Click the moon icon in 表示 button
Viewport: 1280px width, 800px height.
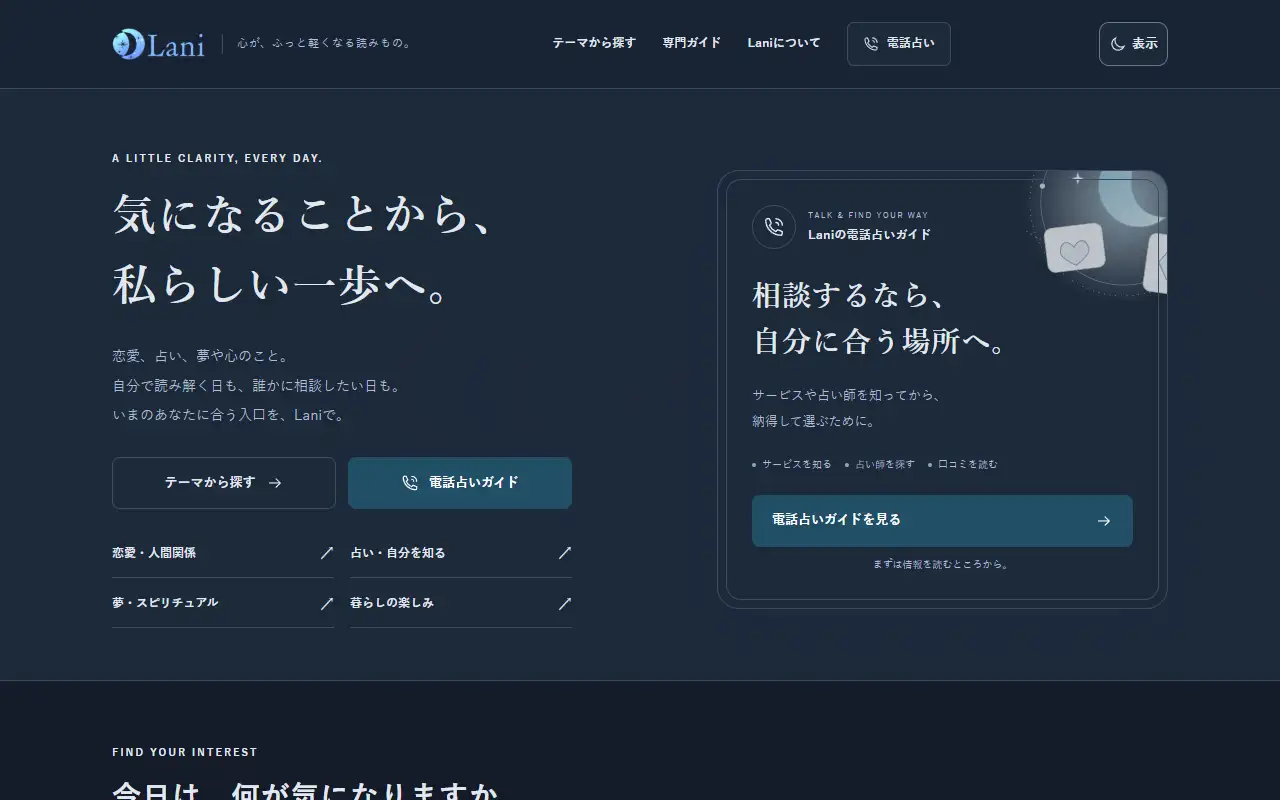[x=1118, y=44]
